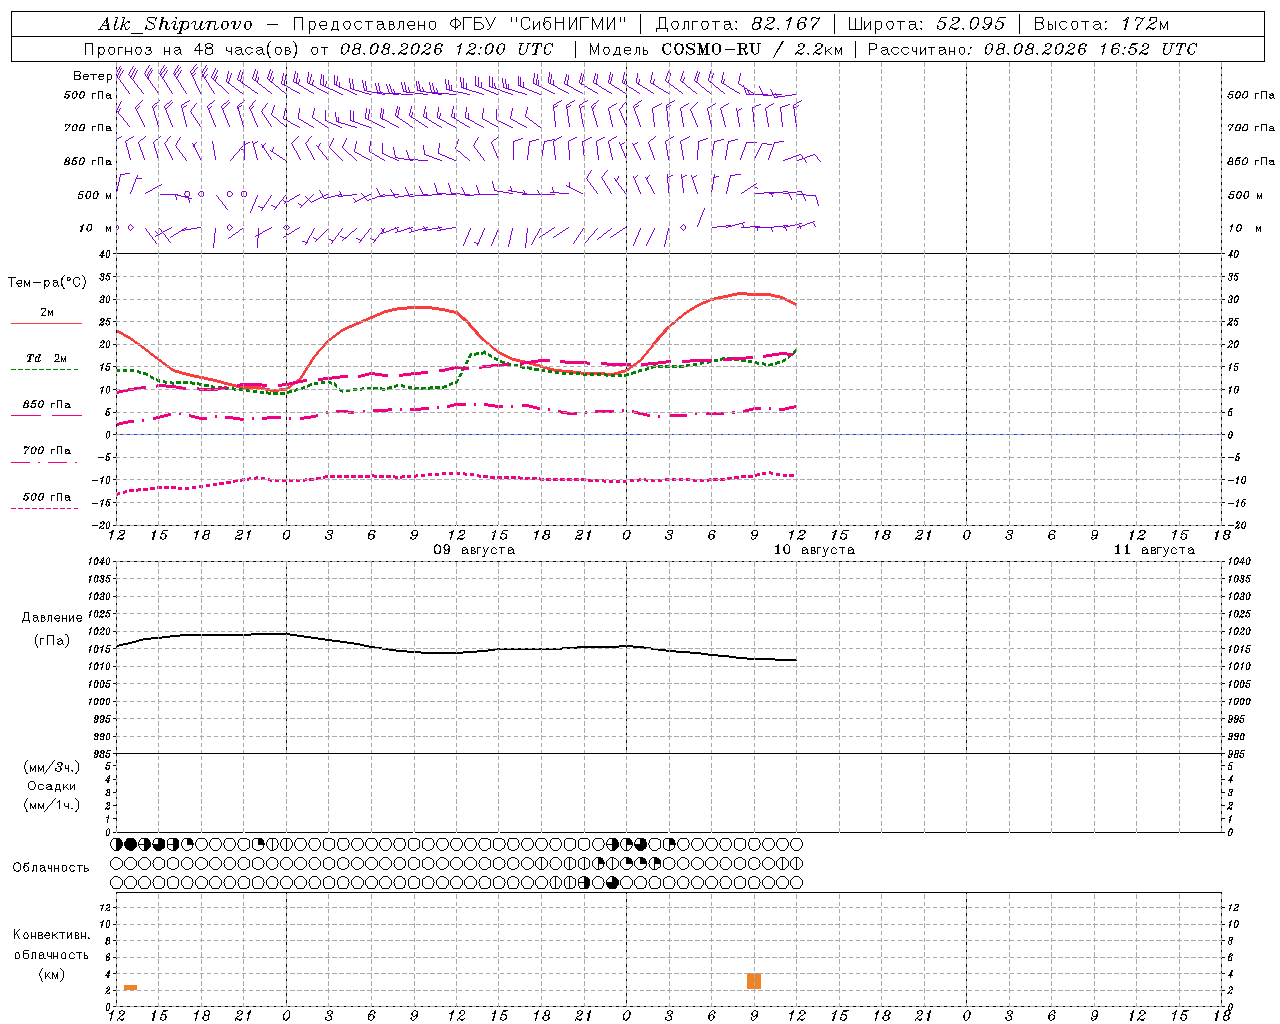The image size is (1280, 1024).
Task: Select the Облачность cloudiness label
Action: 51,868
